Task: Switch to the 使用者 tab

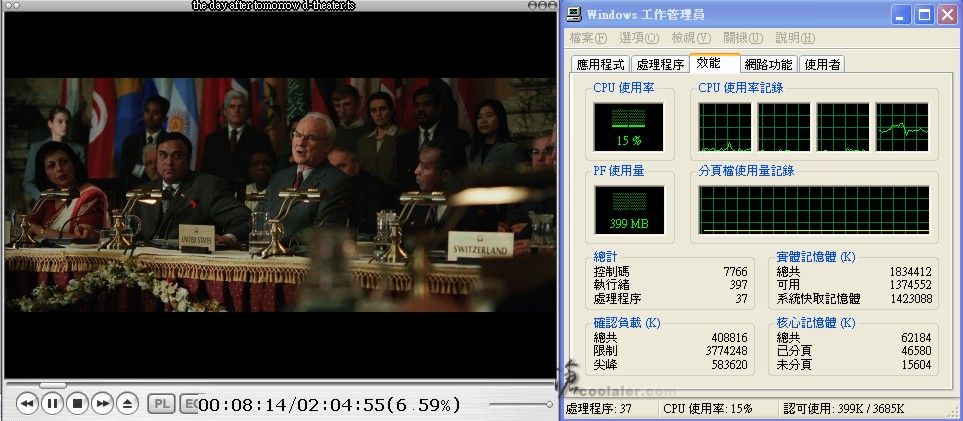Action: tap(822, 65)
